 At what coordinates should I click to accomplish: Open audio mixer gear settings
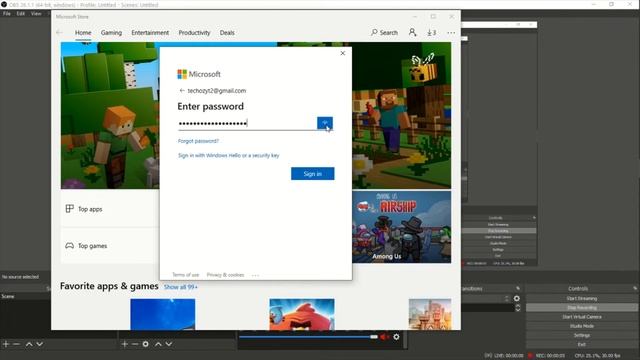coord(396,337)
